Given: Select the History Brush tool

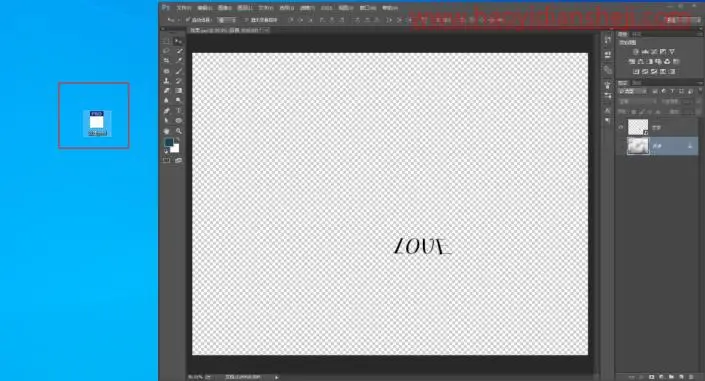Looking at the screenshot, I should 178,81.
